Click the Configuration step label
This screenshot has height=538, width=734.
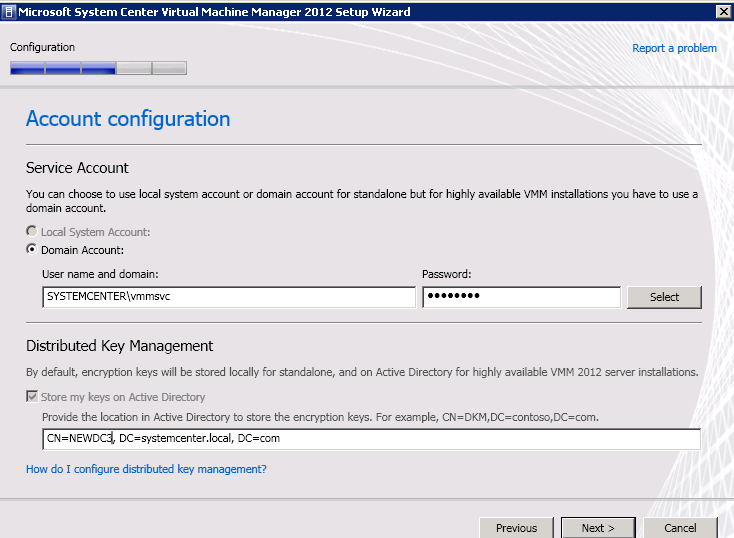click(x=42, y=47)
